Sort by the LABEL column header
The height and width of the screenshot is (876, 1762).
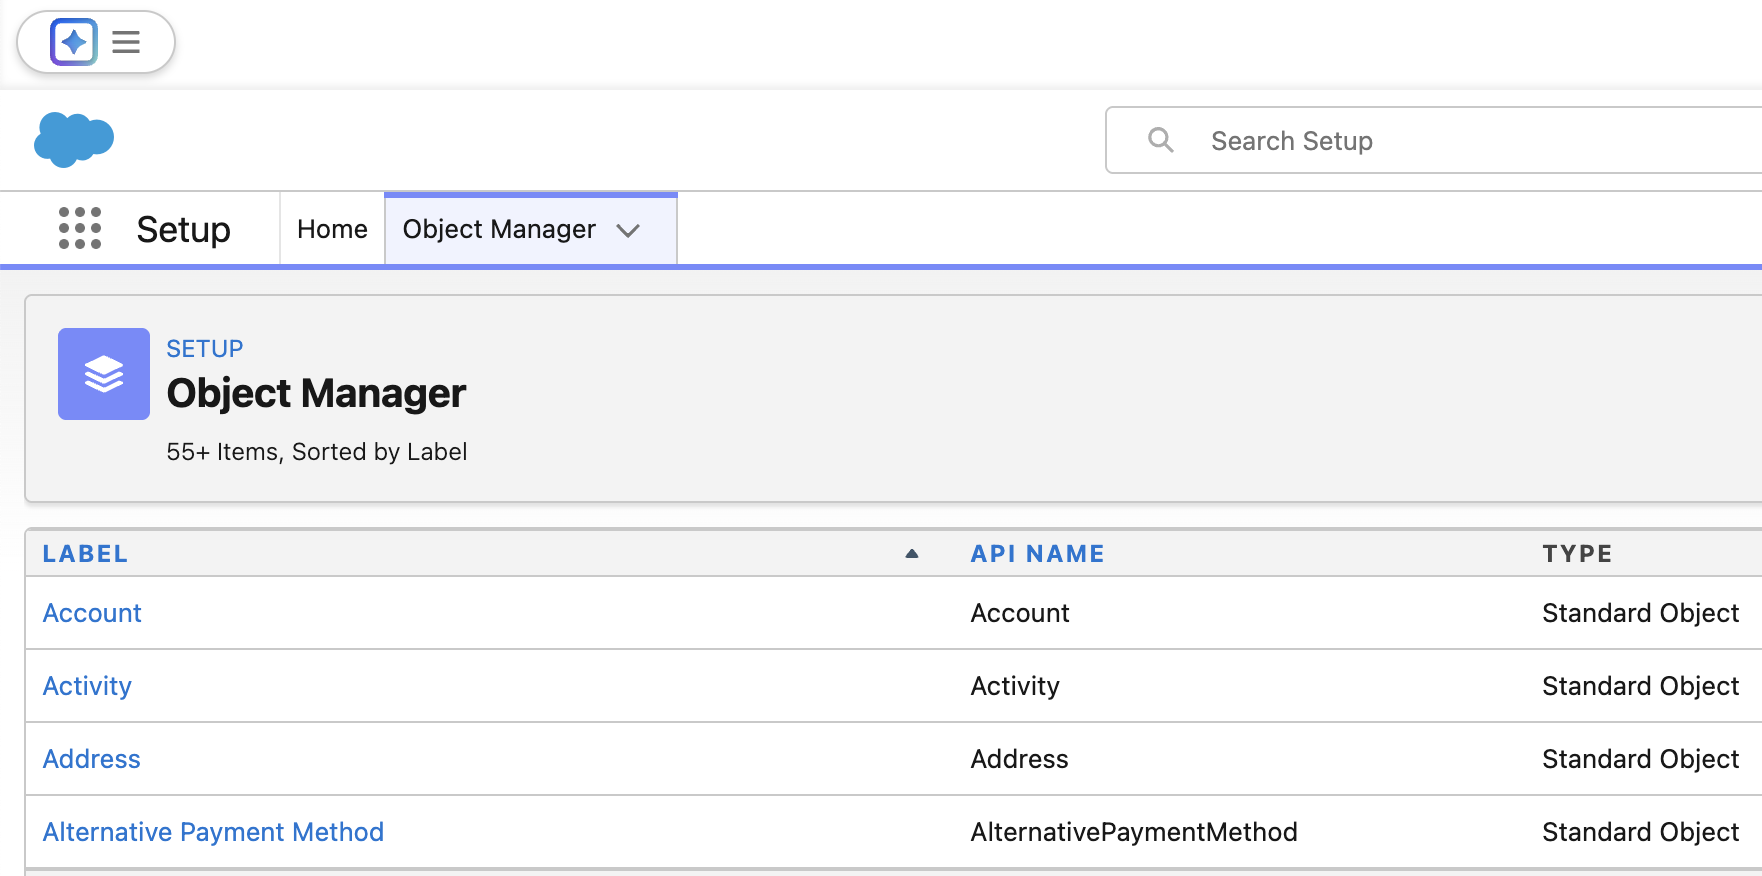point(85,554)
